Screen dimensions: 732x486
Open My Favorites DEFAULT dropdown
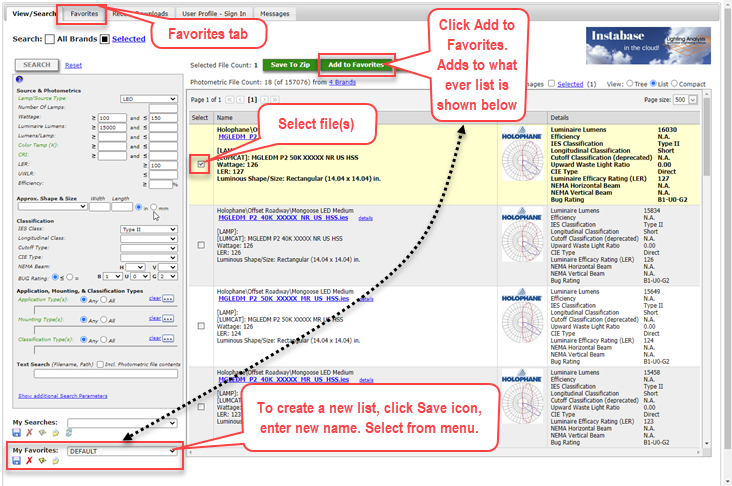(122, 451)
